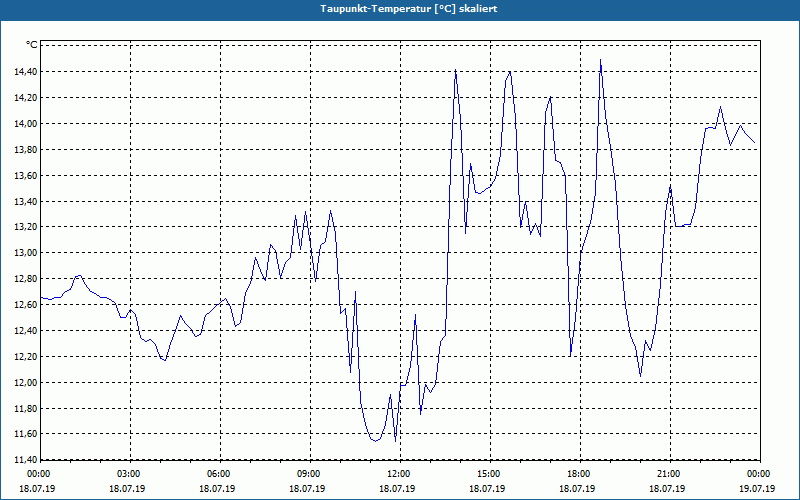Click the 12,40 y-axis label

tap(26, 331)
